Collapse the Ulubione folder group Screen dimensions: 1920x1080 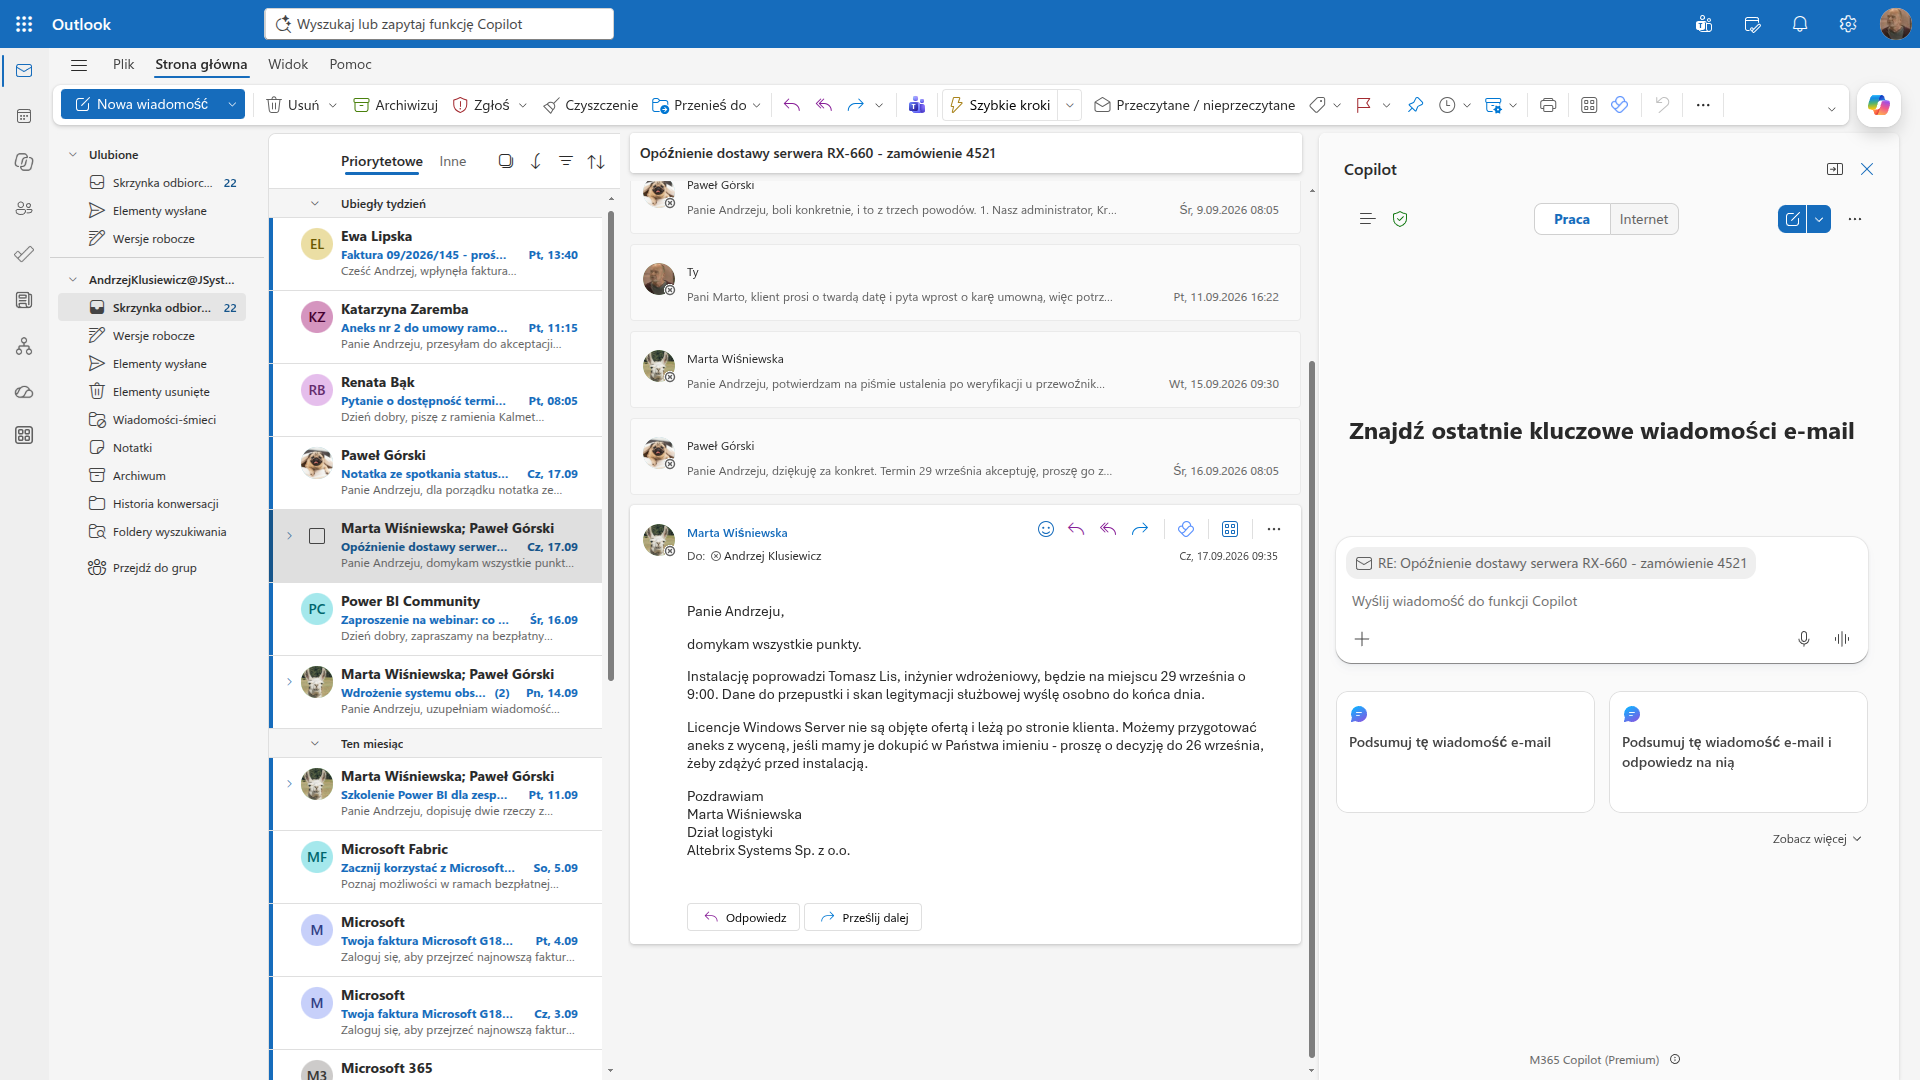pos(73,155)
